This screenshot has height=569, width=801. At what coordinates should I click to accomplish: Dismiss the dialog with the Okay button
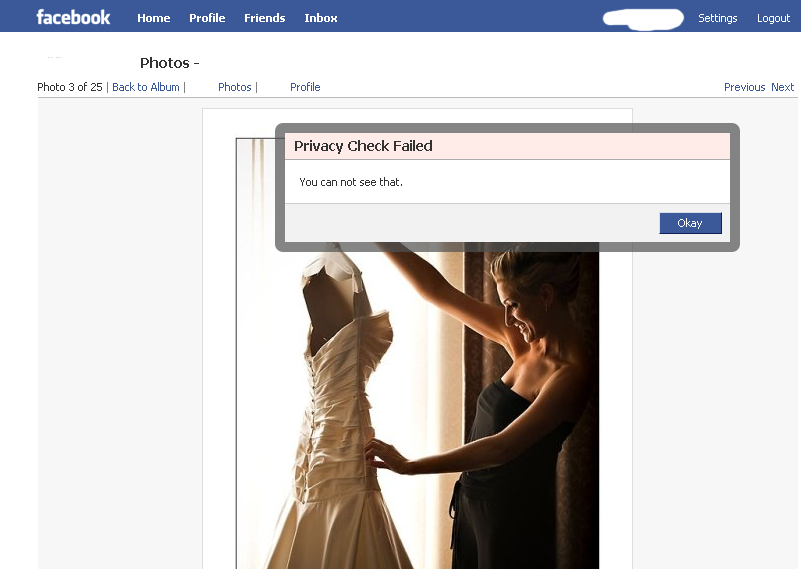tap(690, 223)
